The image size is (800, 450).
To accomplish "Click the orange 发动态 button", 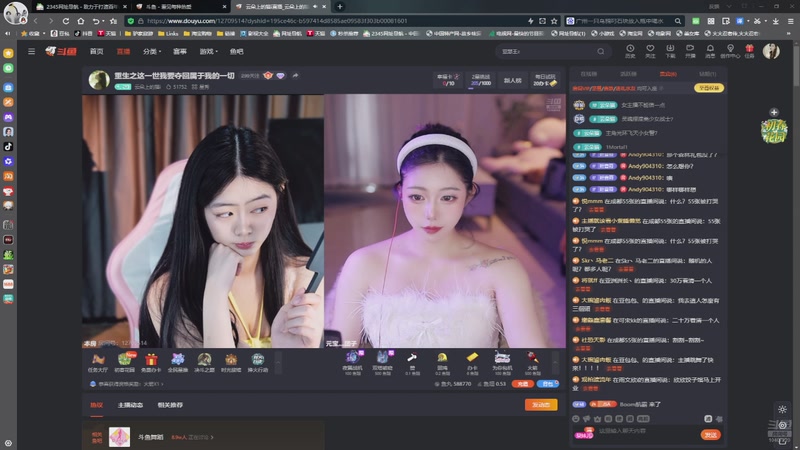I will click(x=541, y=405).
